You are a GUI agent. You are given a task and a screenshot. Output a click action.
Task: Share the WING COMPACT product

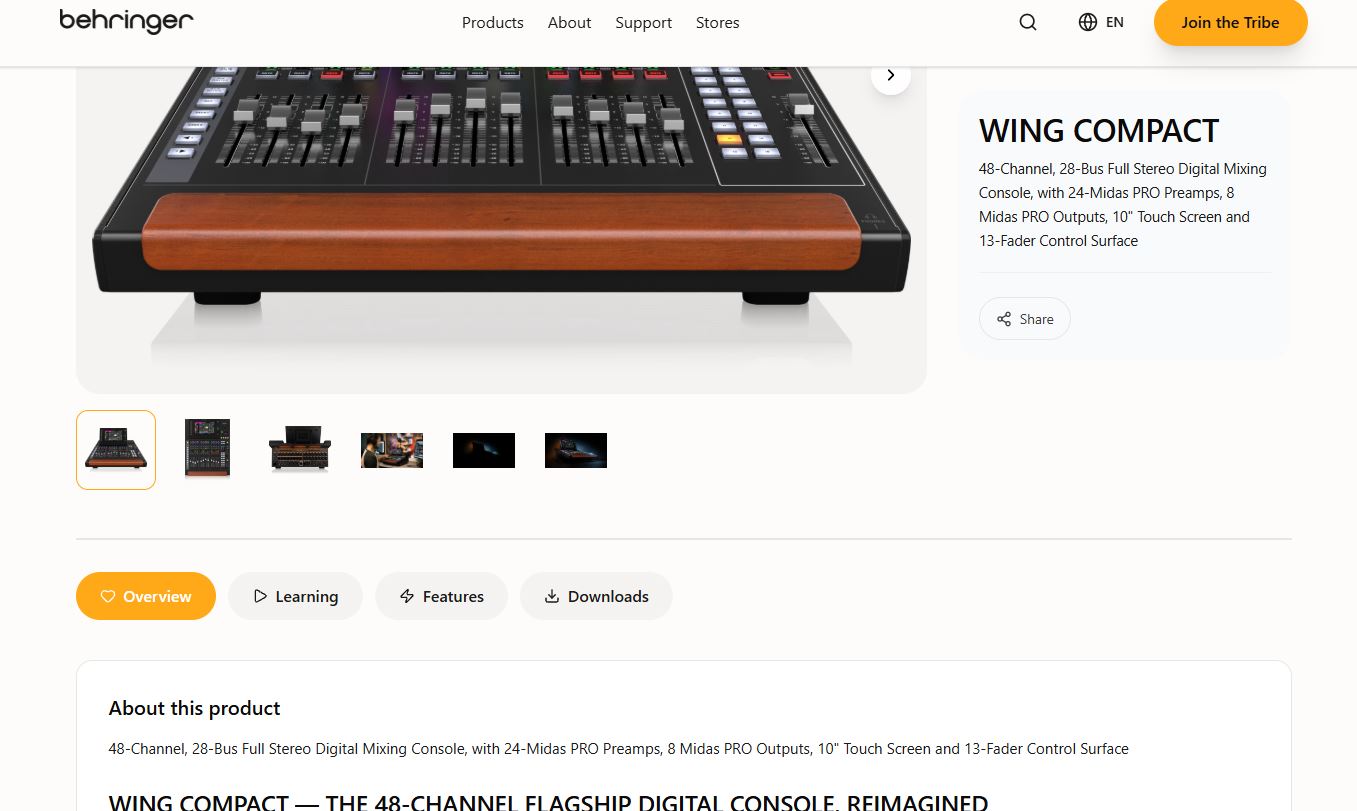1024,319
